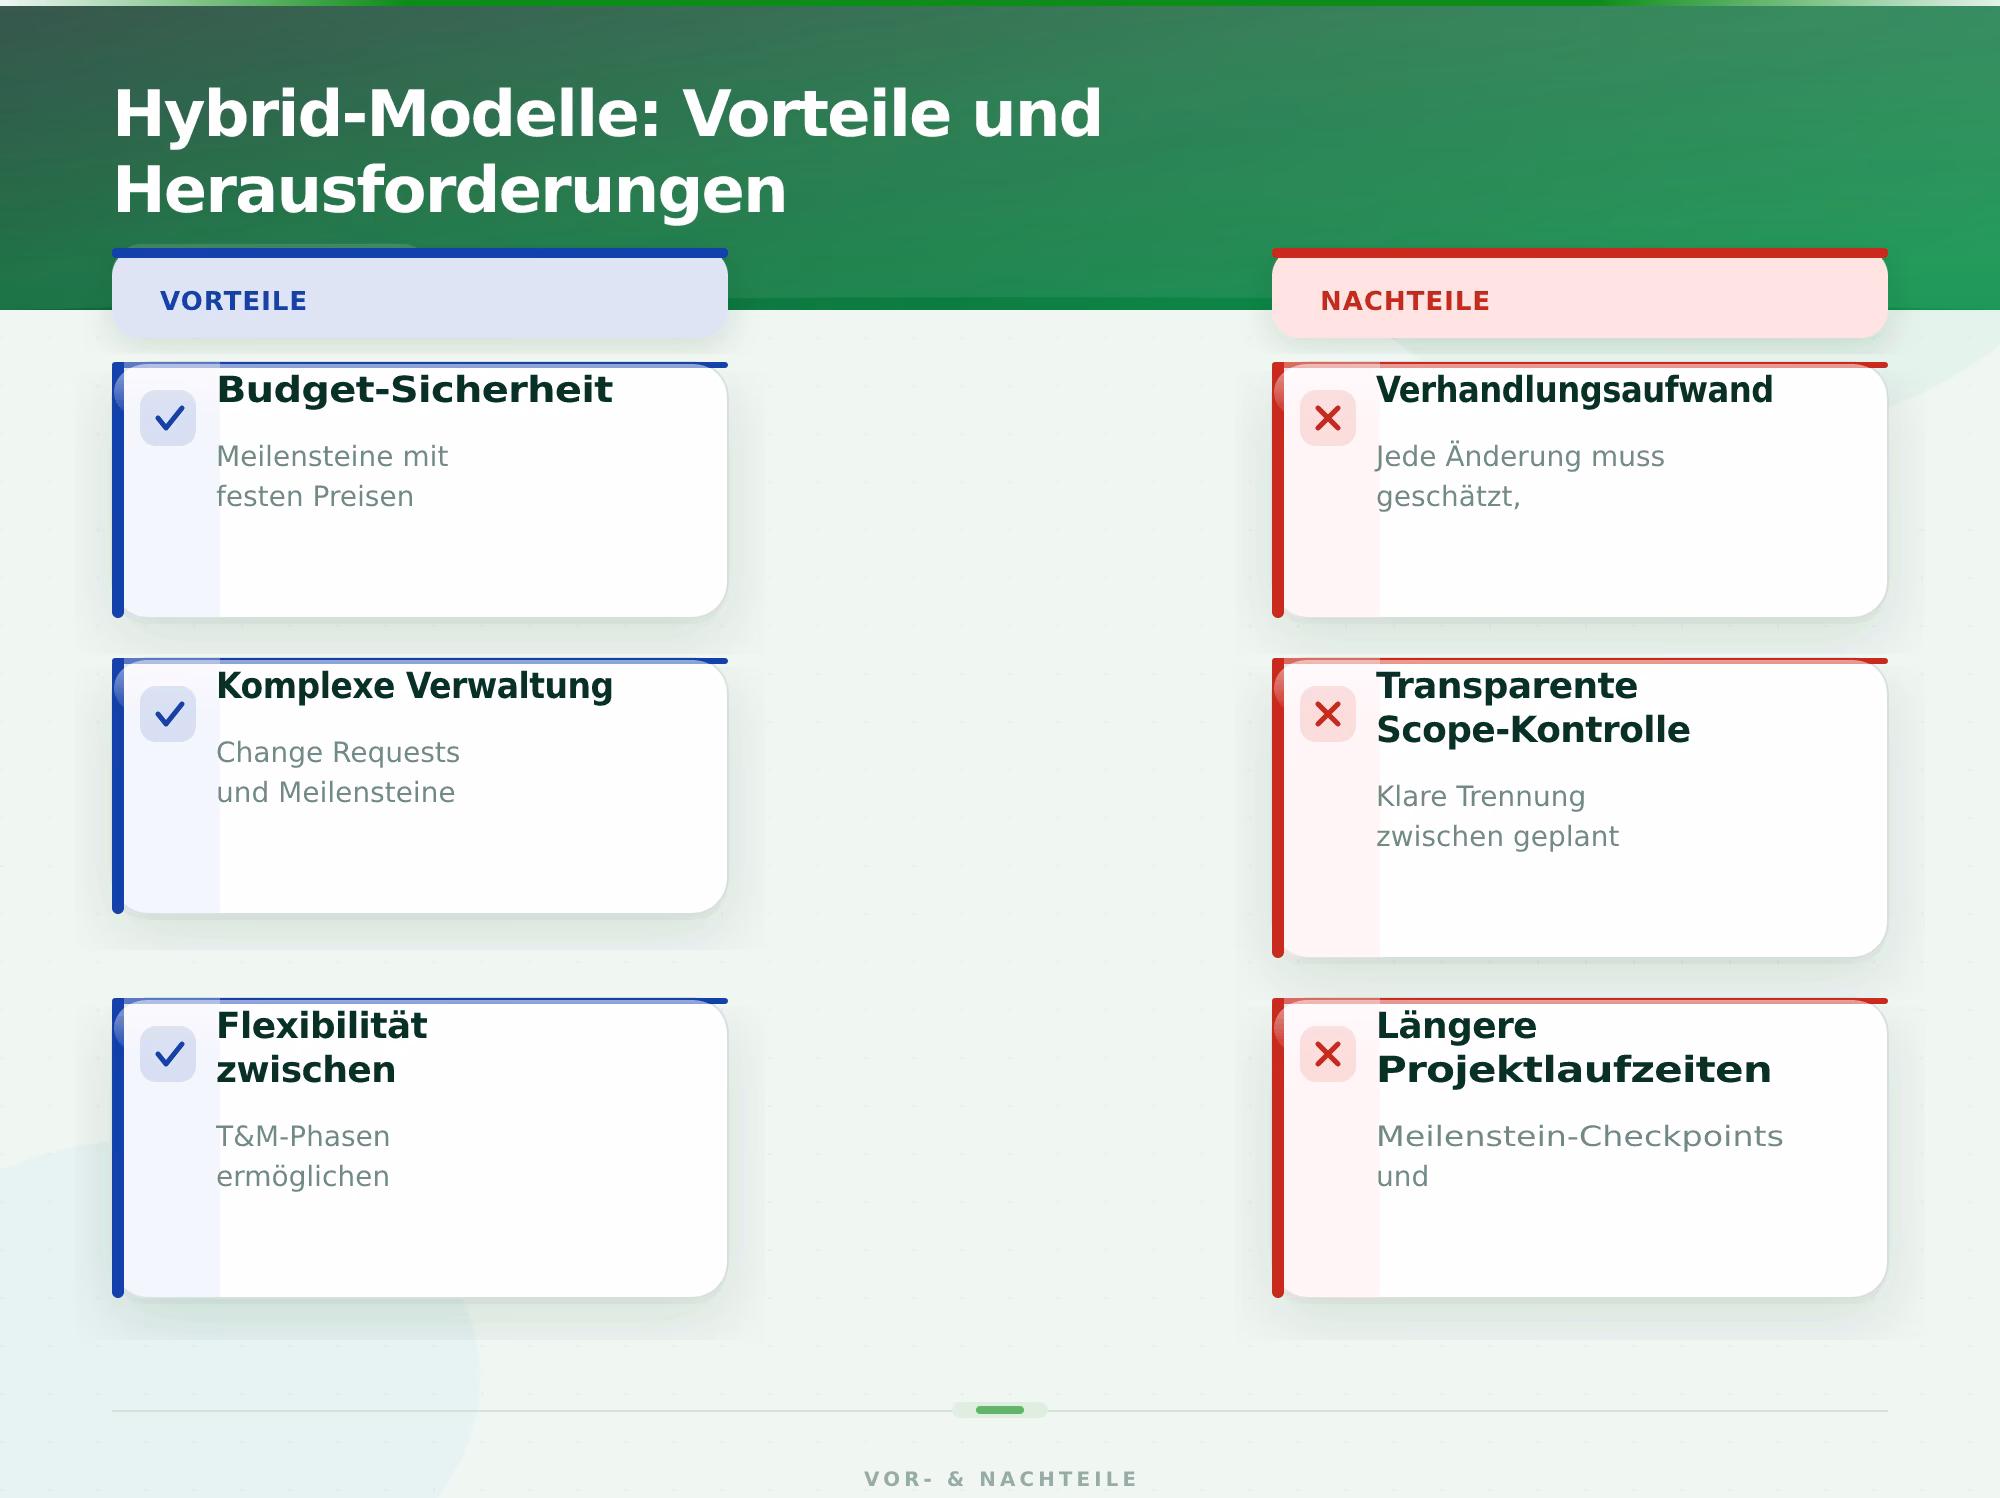
Task: Click the Transparente Scope-Kontrolle card heading
Action: click(1533, 707)
